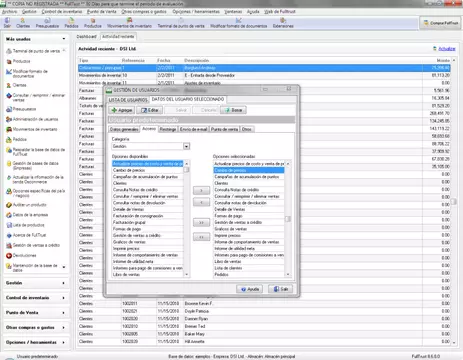Open Modificar formato de documentos toolbar icon
The height and width of the screenshot is (360, 463).
(x=239, y=23)
